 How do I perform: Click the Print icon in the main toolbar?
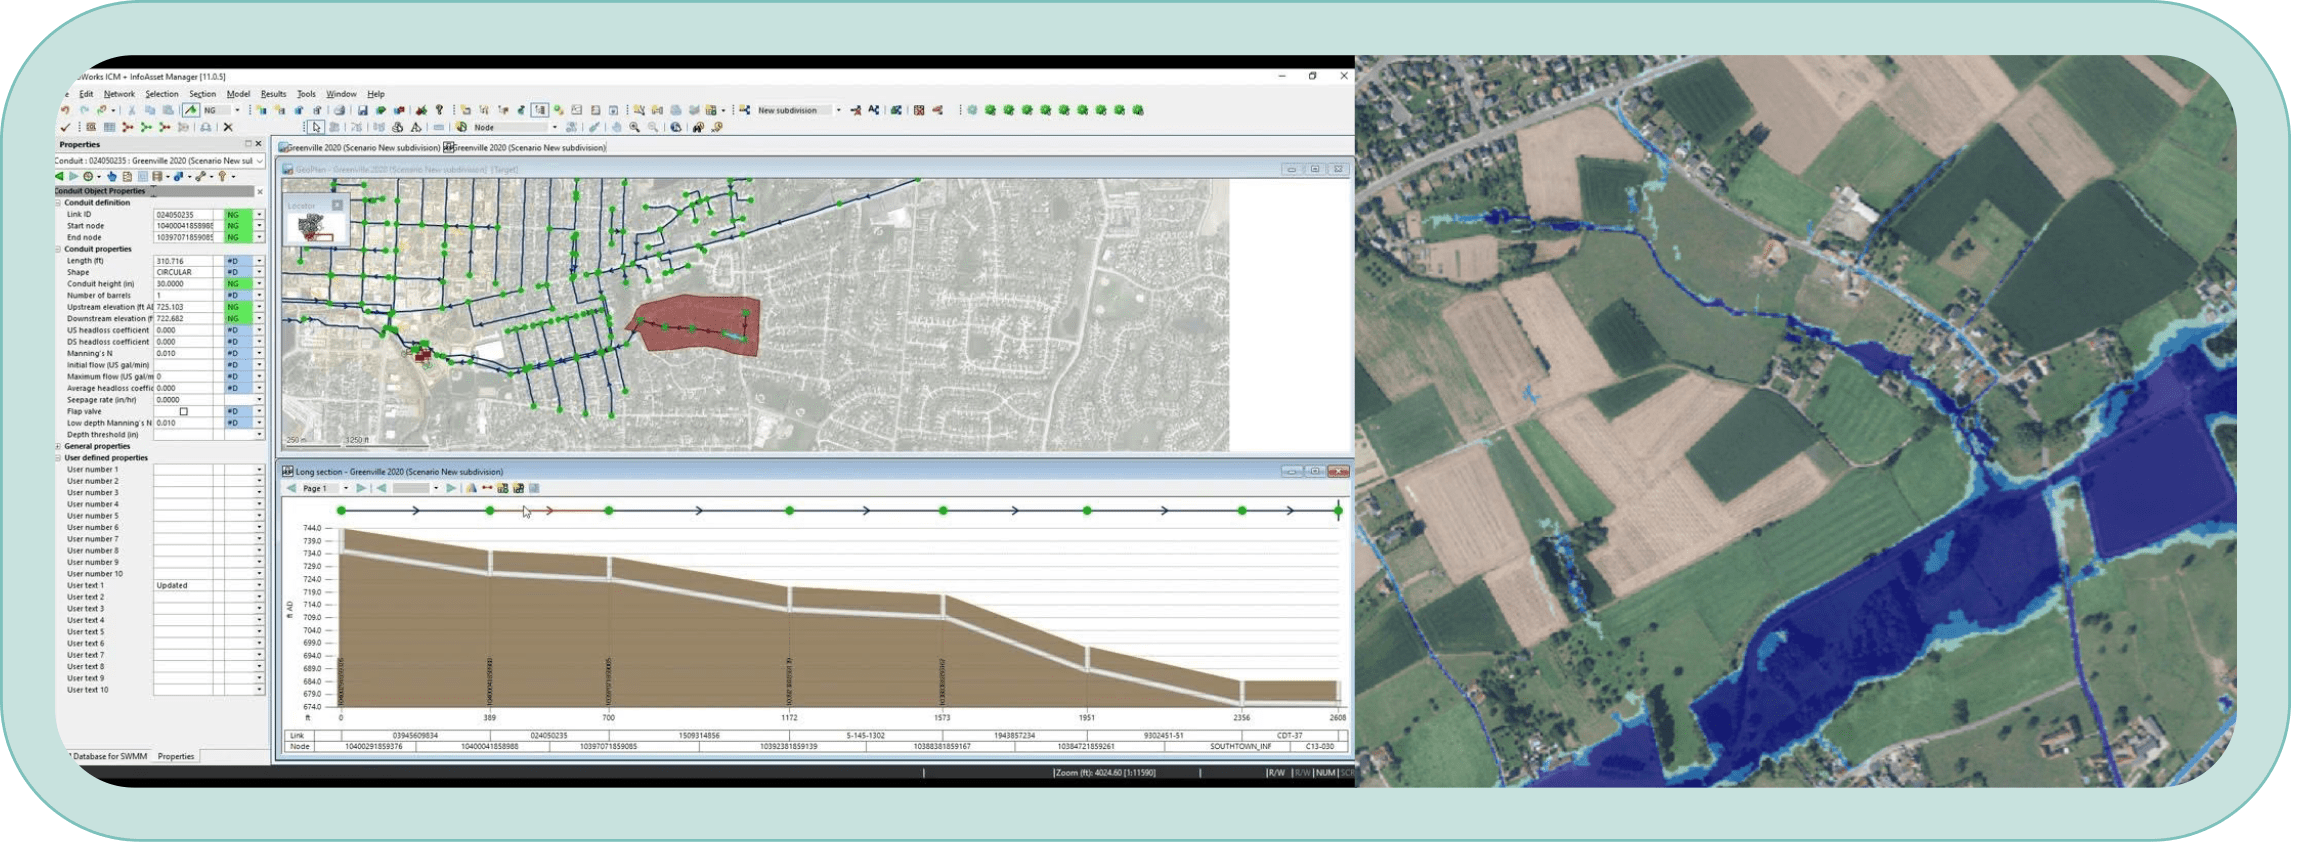point(339,110)
